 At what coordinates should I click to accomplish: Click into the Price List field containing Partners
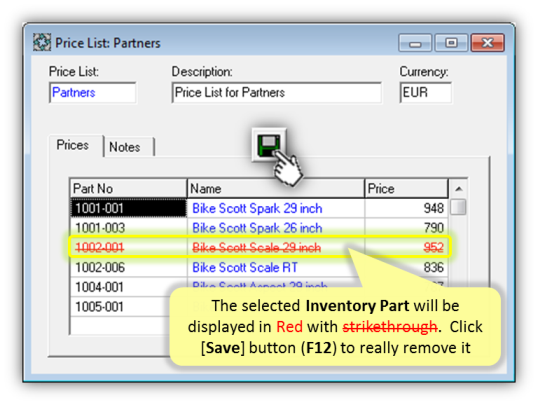[93, 92]
